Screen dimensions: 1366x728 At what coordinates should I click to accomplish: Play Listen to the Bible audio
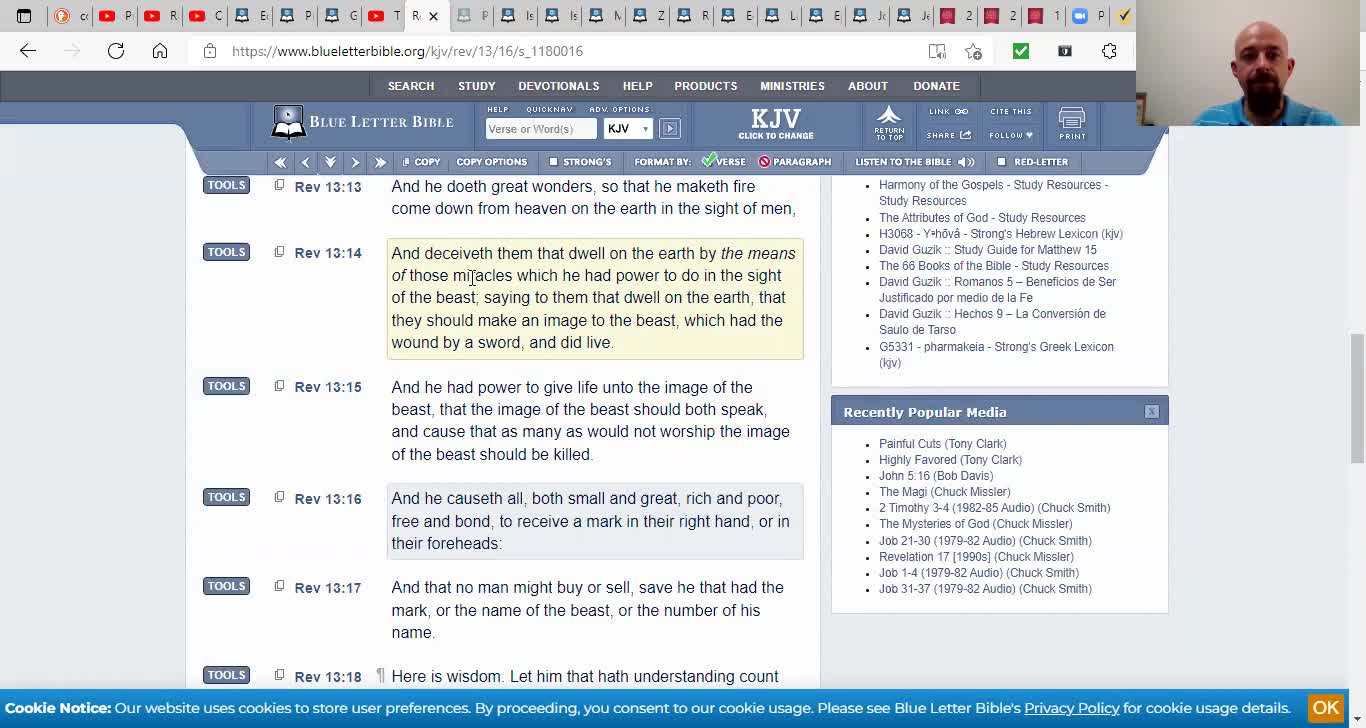[x=914, y=162]
